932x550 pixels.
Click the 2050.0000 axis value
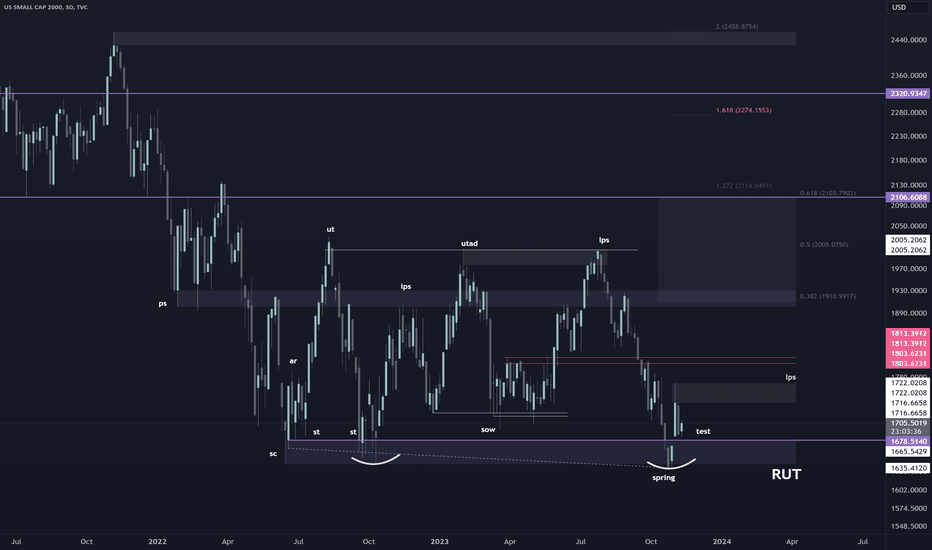908,226
